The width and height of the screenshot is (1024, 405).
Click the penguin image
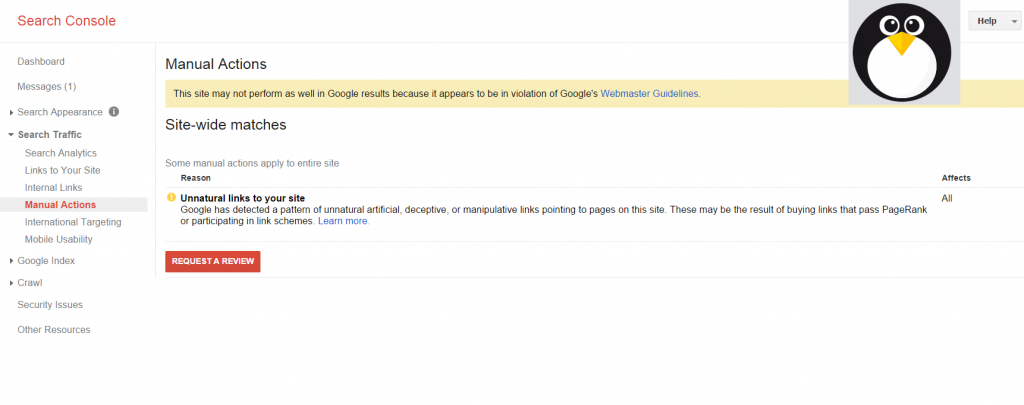904,52
